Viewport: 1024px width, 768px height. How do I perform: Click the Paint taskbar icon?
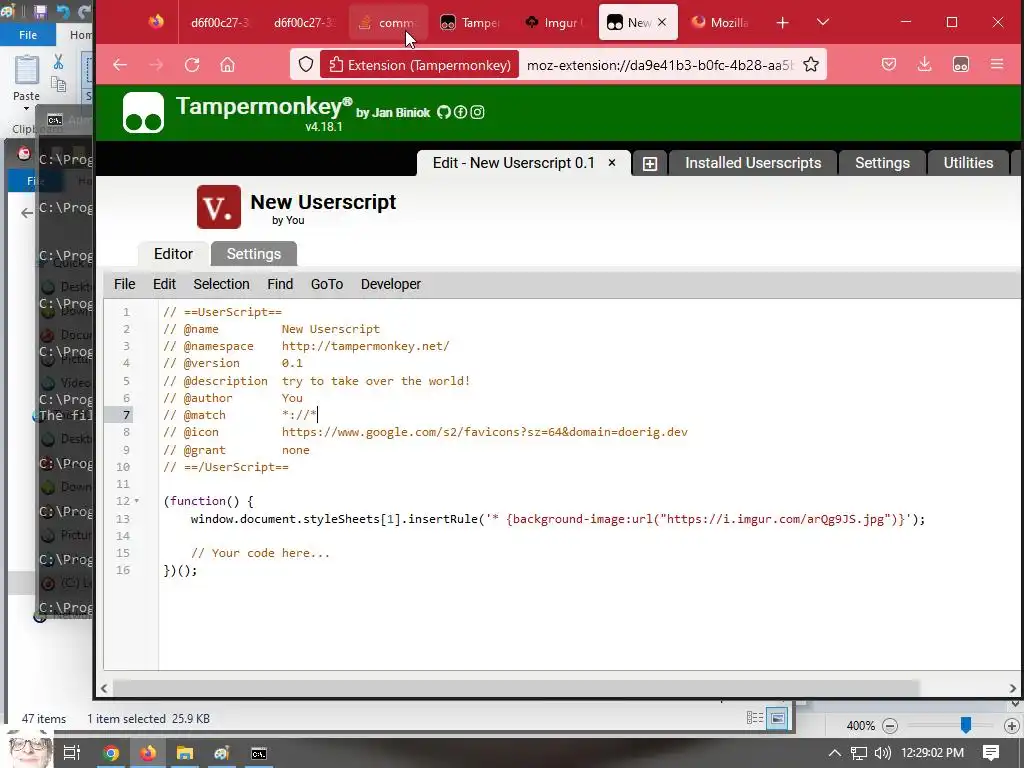pyautogui.click(x=222, y=753)
